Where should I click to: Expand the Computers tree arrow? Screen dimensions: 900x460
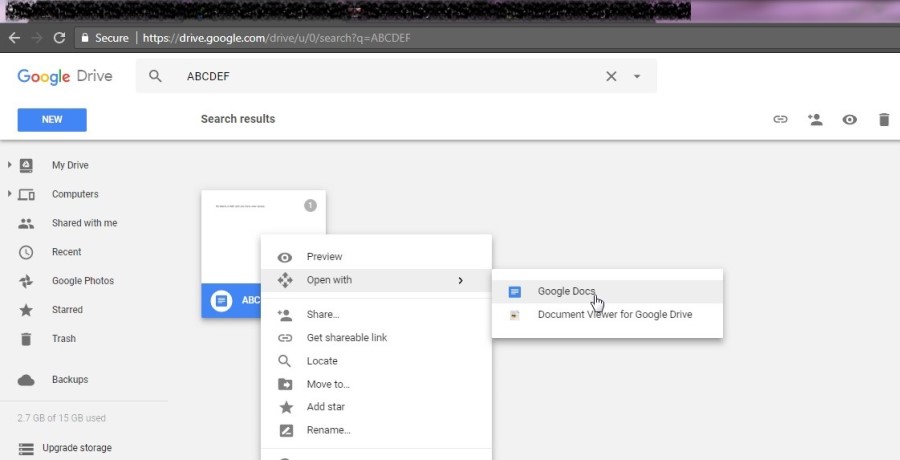pos(9,194)
